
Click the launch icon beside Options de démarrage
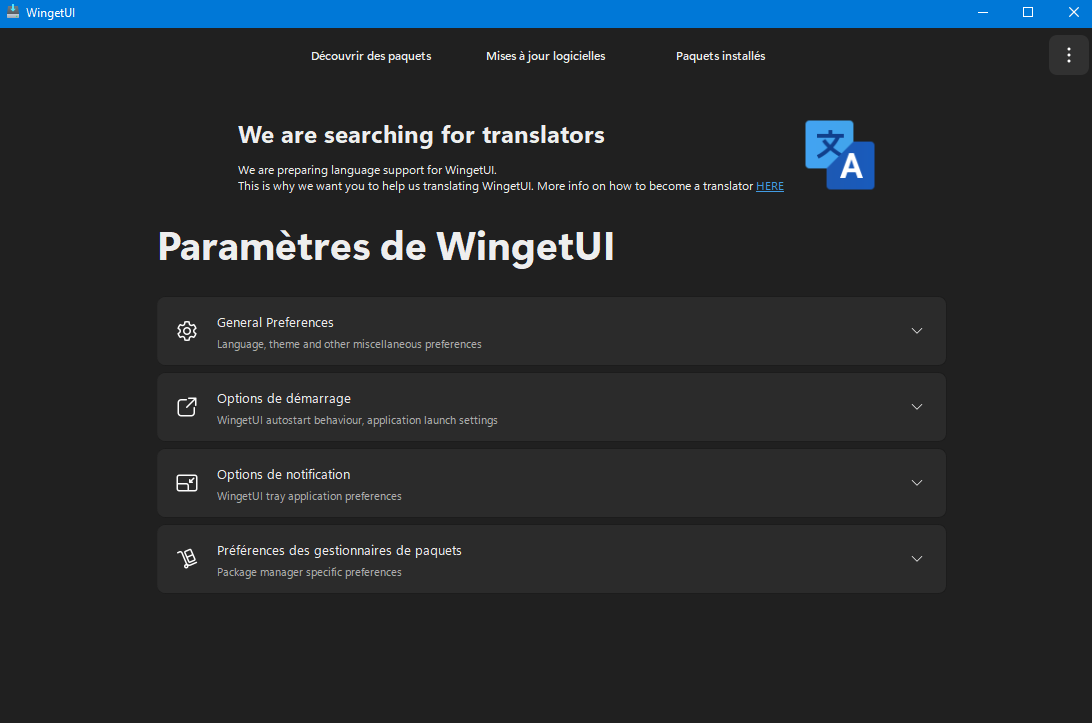187,407
